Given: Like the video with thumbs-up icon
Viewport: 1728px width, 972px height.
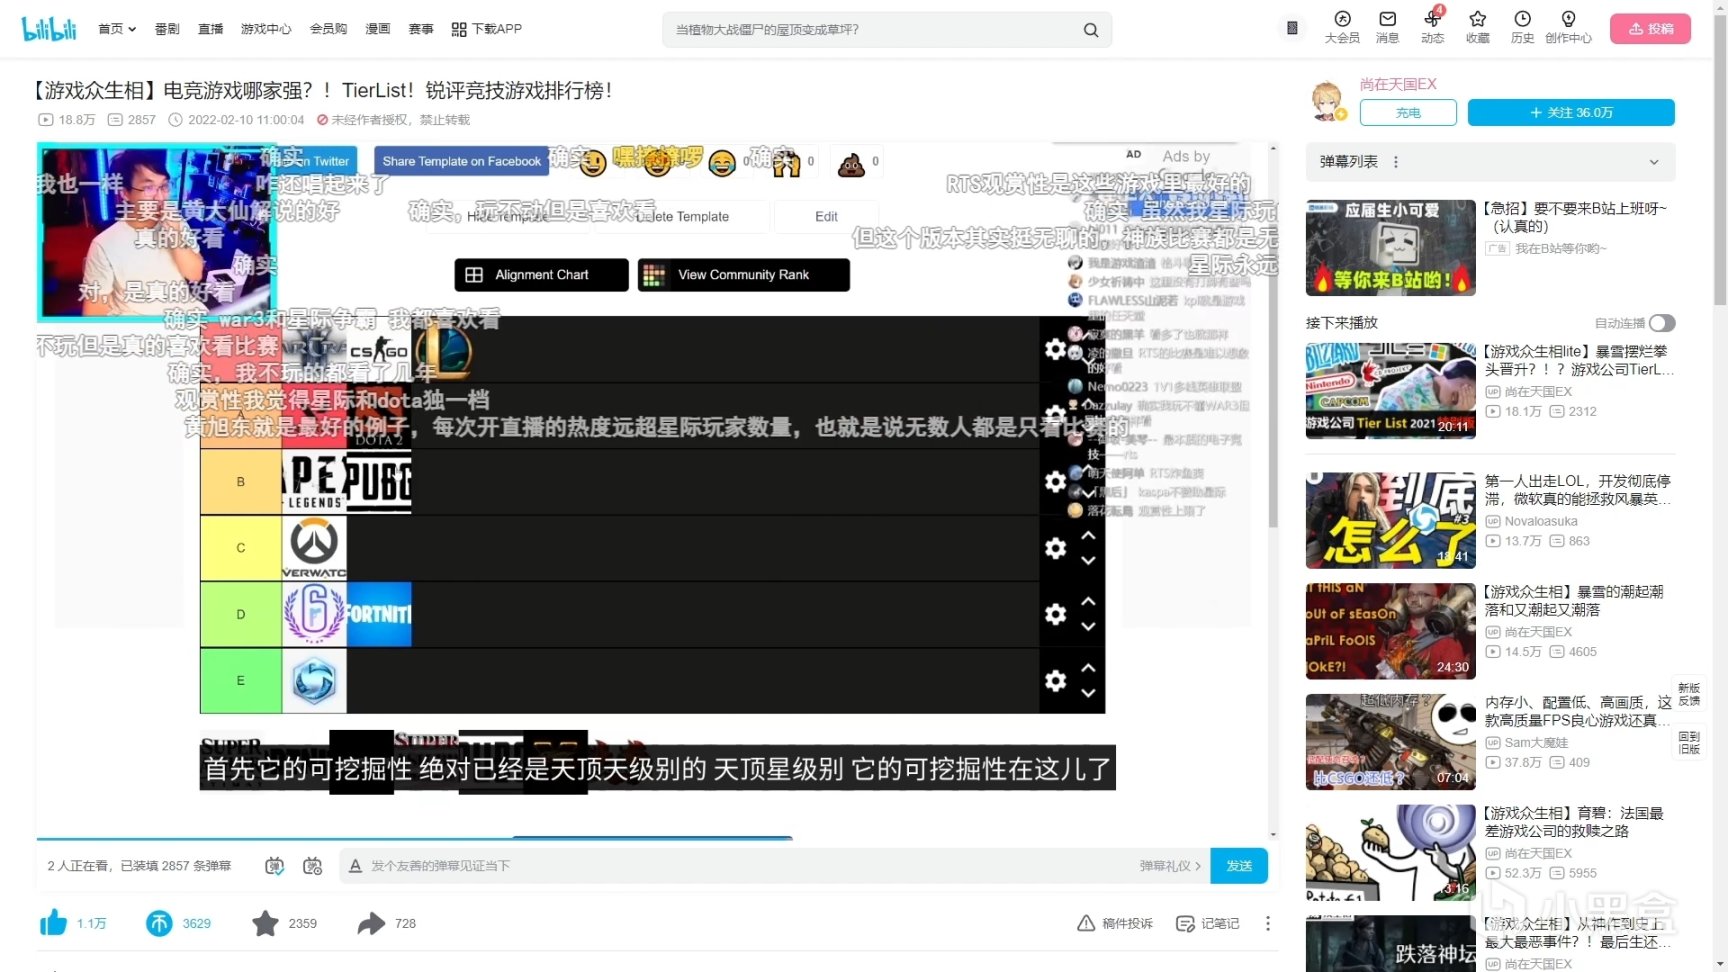Looking at the screenshot, I should tap(53, 923).
